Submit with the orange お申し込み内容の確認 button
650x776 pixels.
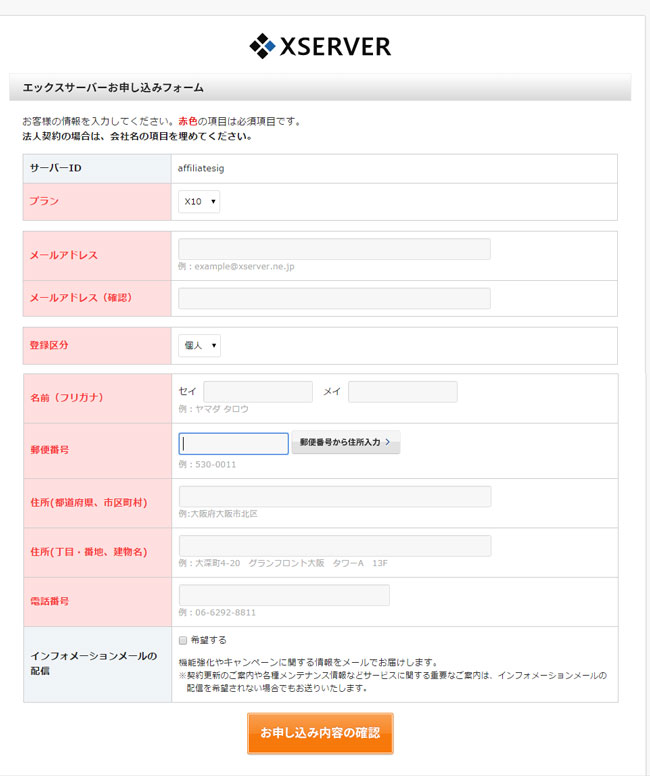pos(320,733)
